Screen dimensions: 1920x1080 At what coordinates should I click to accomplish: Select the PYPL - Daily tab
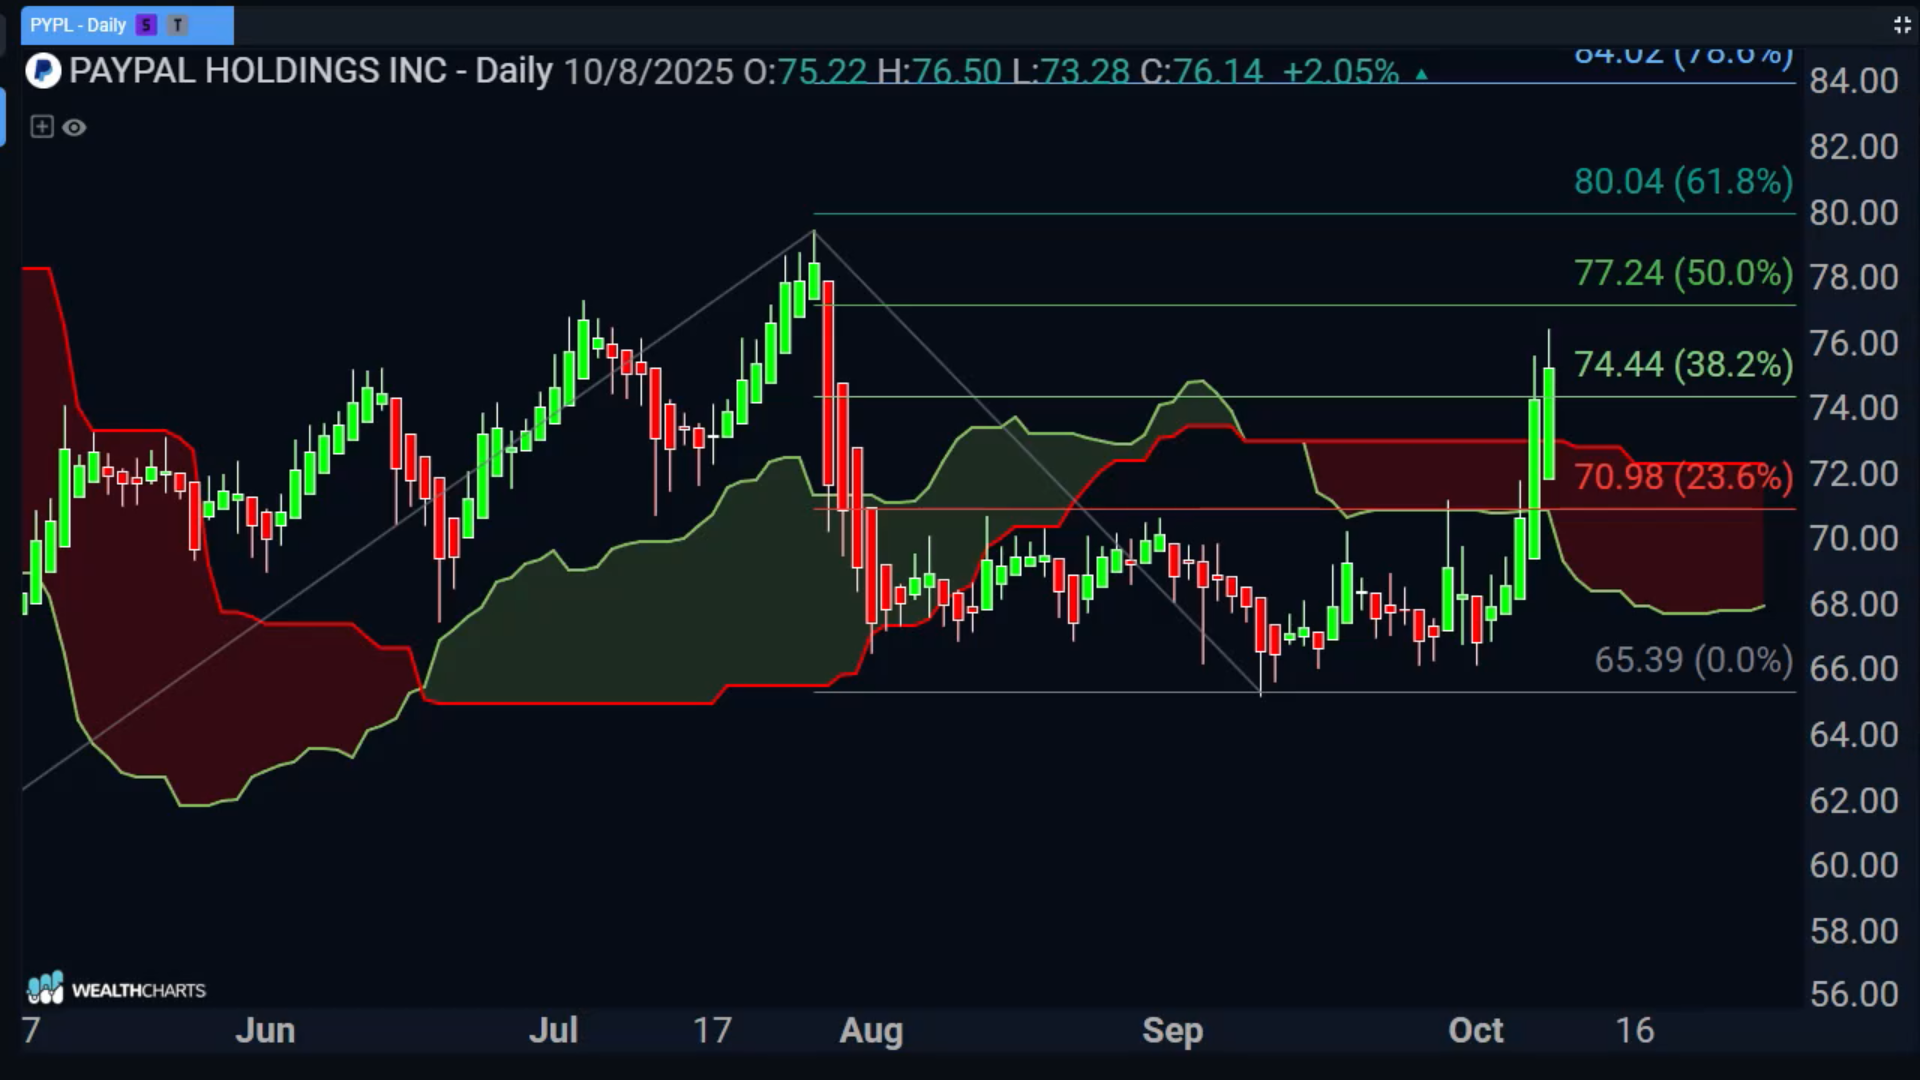point(78,25)
